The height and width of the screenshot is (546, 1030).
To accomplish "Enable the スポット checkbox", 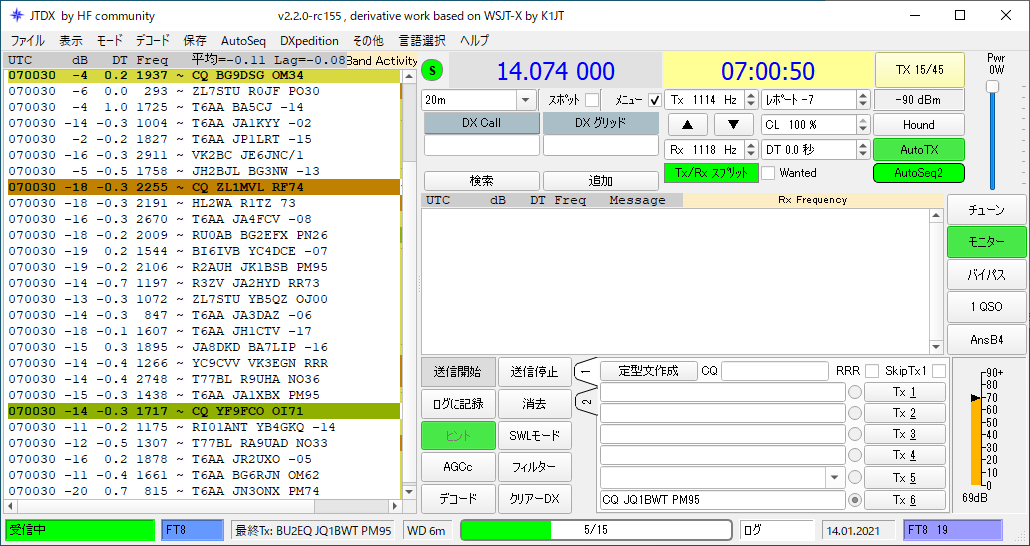I will tap(592, 100).
